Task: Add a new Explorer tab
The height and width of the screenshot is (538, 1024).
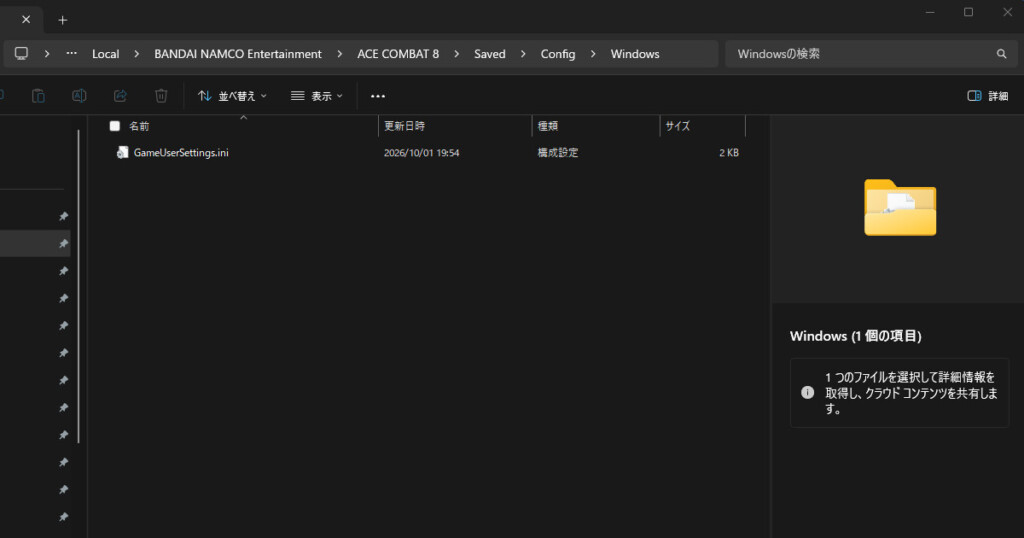Action: [x=63, y=20]
